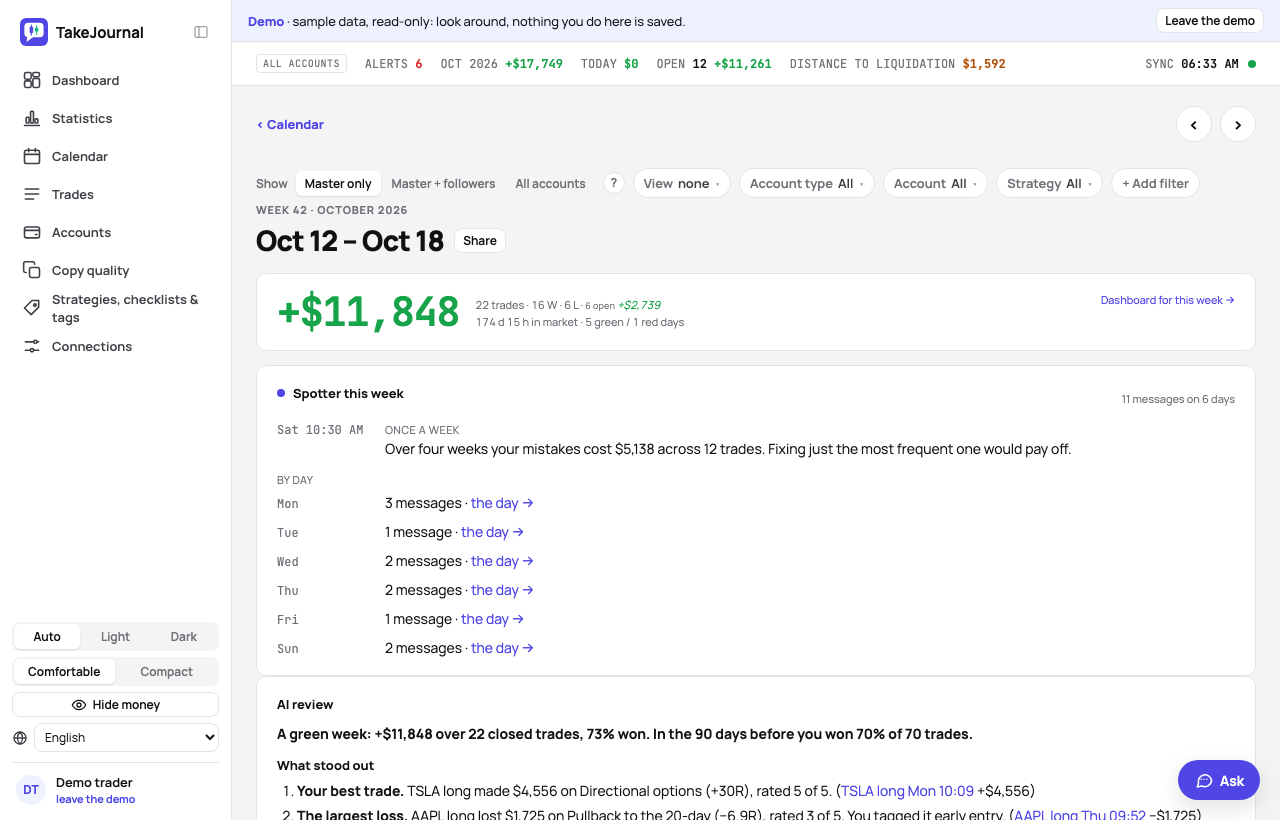Image resolution: width=1280 pixels, height=820 pixels.
Task: Open the Ask chat button
Action: pos(1219,781)
